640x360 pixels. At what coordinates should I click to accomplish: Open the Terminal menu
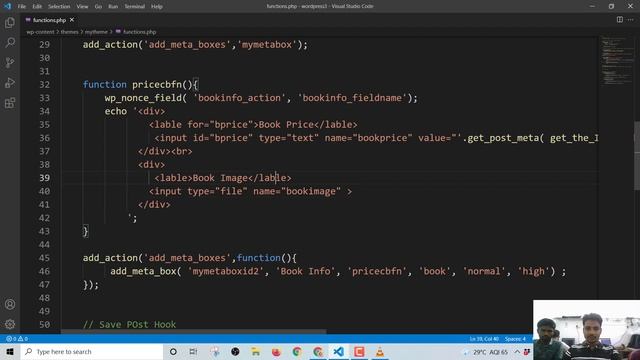tap(135, 7)
